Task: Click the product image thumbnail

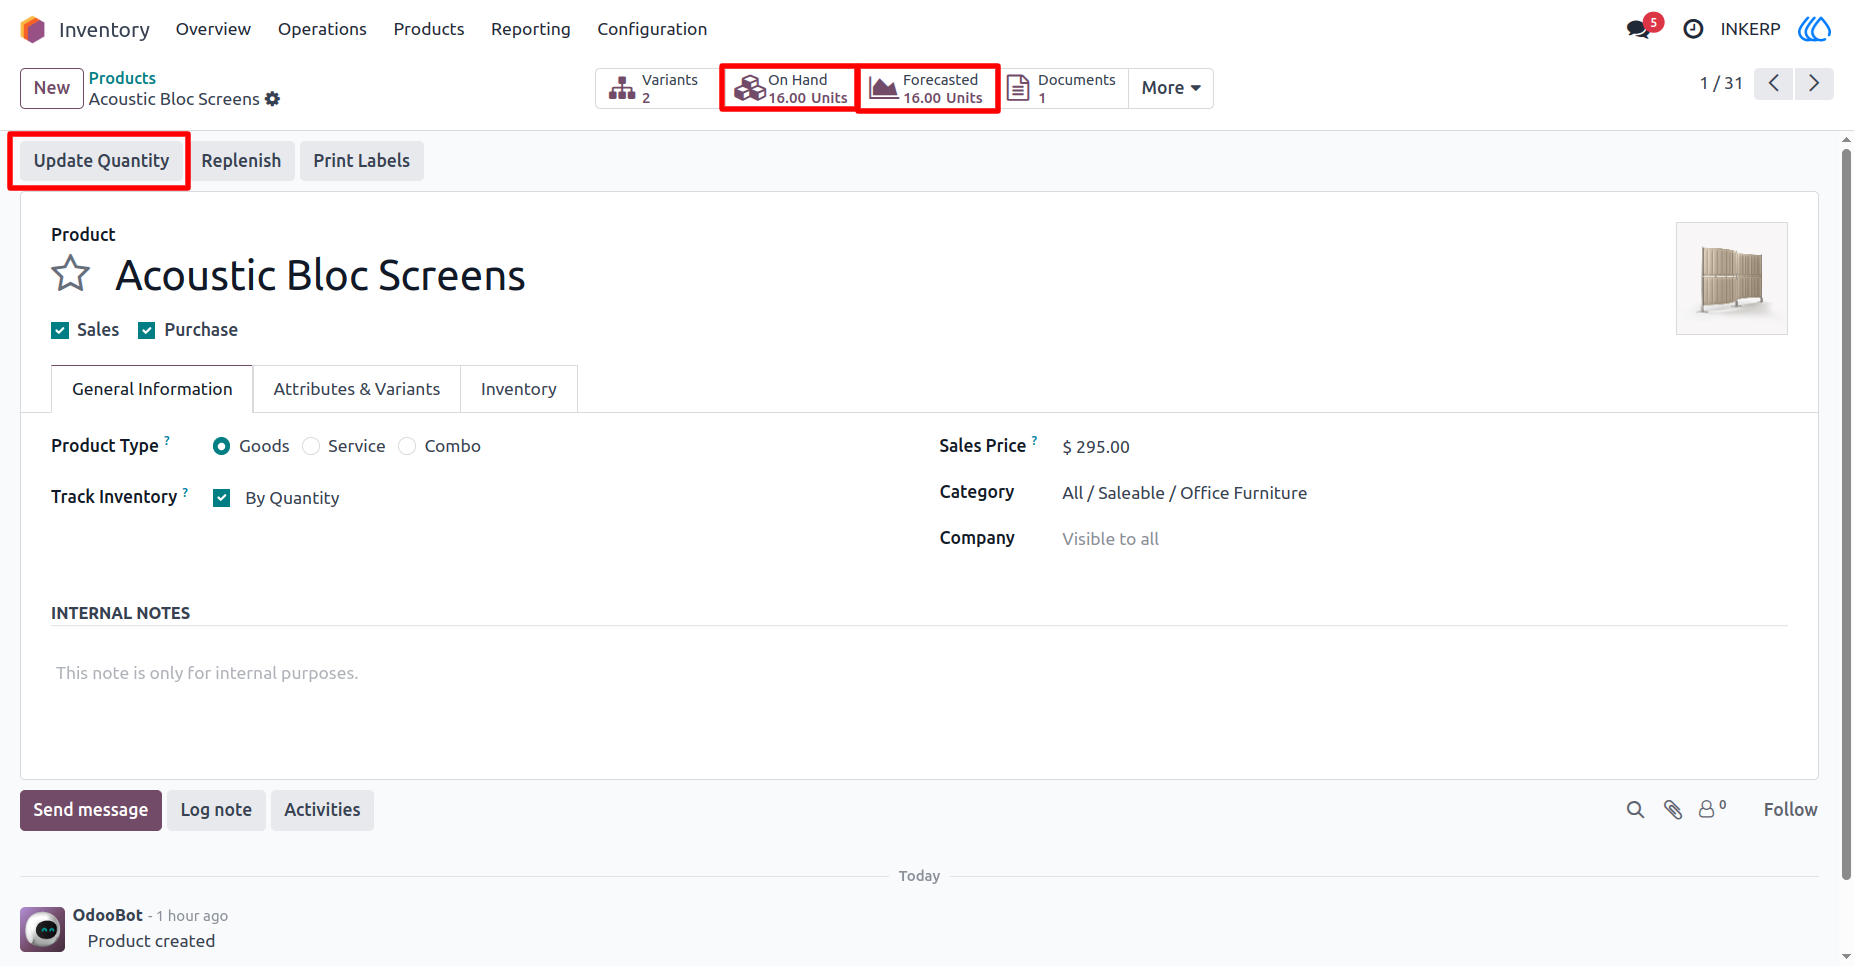Action: (x=1731, y=278)
